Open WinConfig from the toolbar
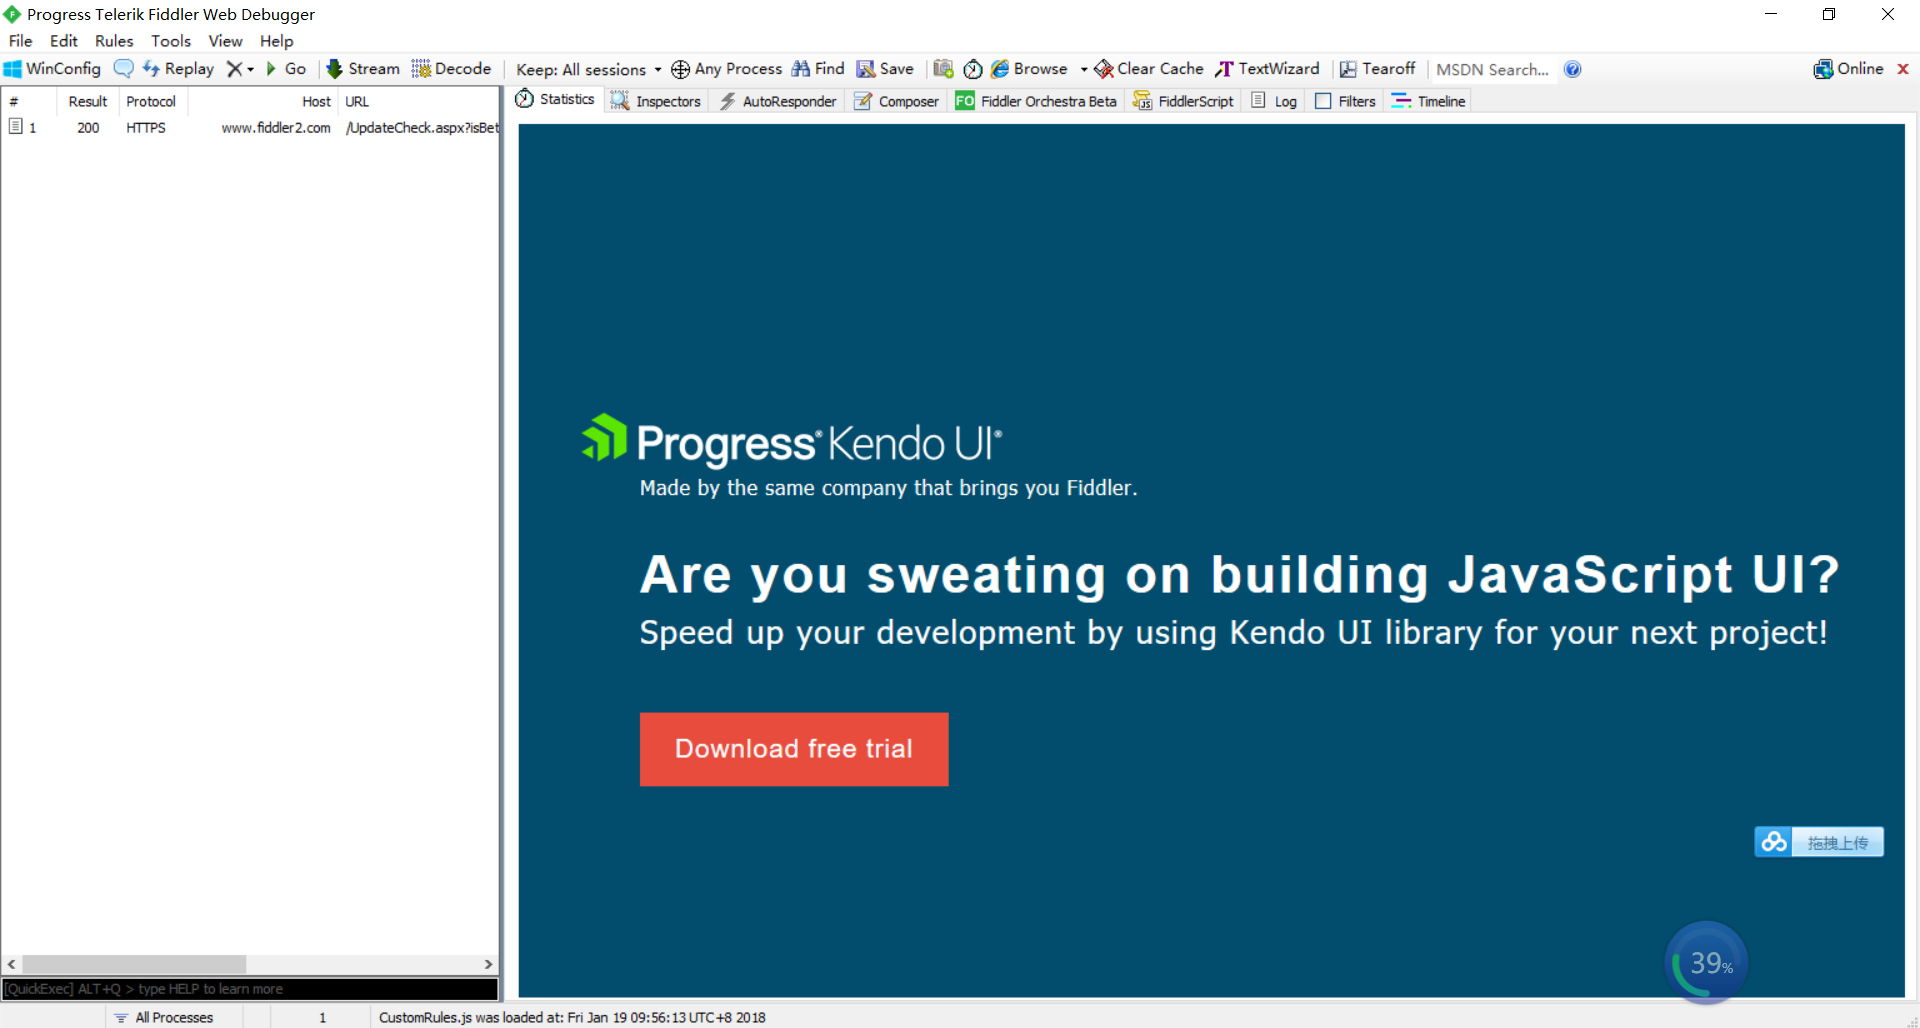The height and width of the screenshot is (1028, 1920). click(x=53, y=69)
